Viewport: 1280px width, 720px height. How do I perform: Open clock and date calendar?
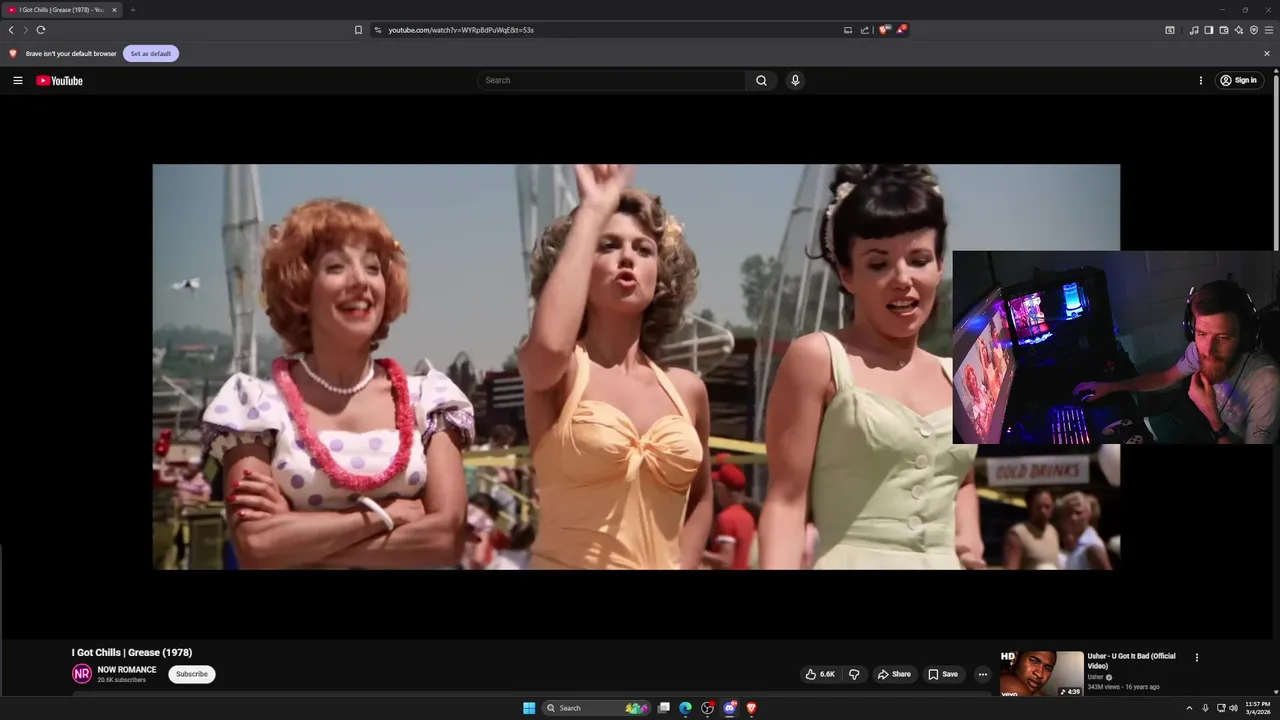click(1257, 708)
